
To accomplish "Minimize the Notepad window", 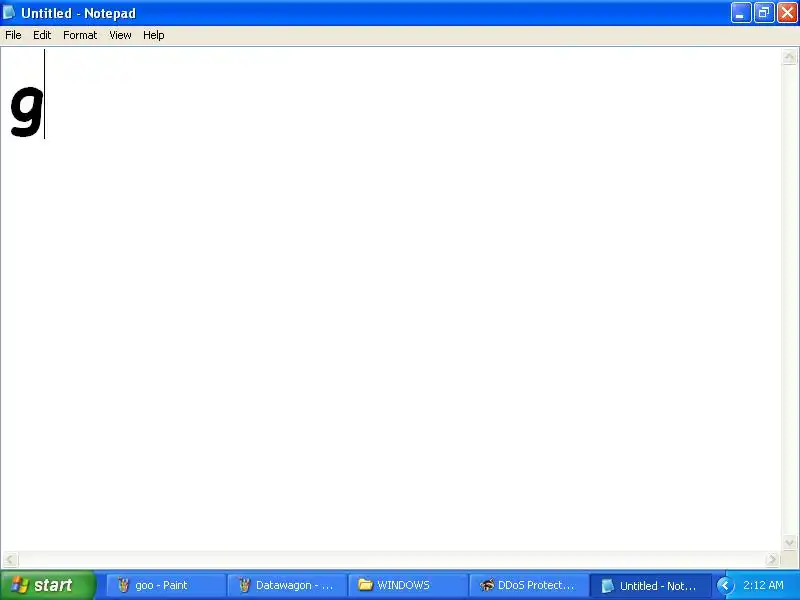I will pyautogui.click(x=741, y=13).
